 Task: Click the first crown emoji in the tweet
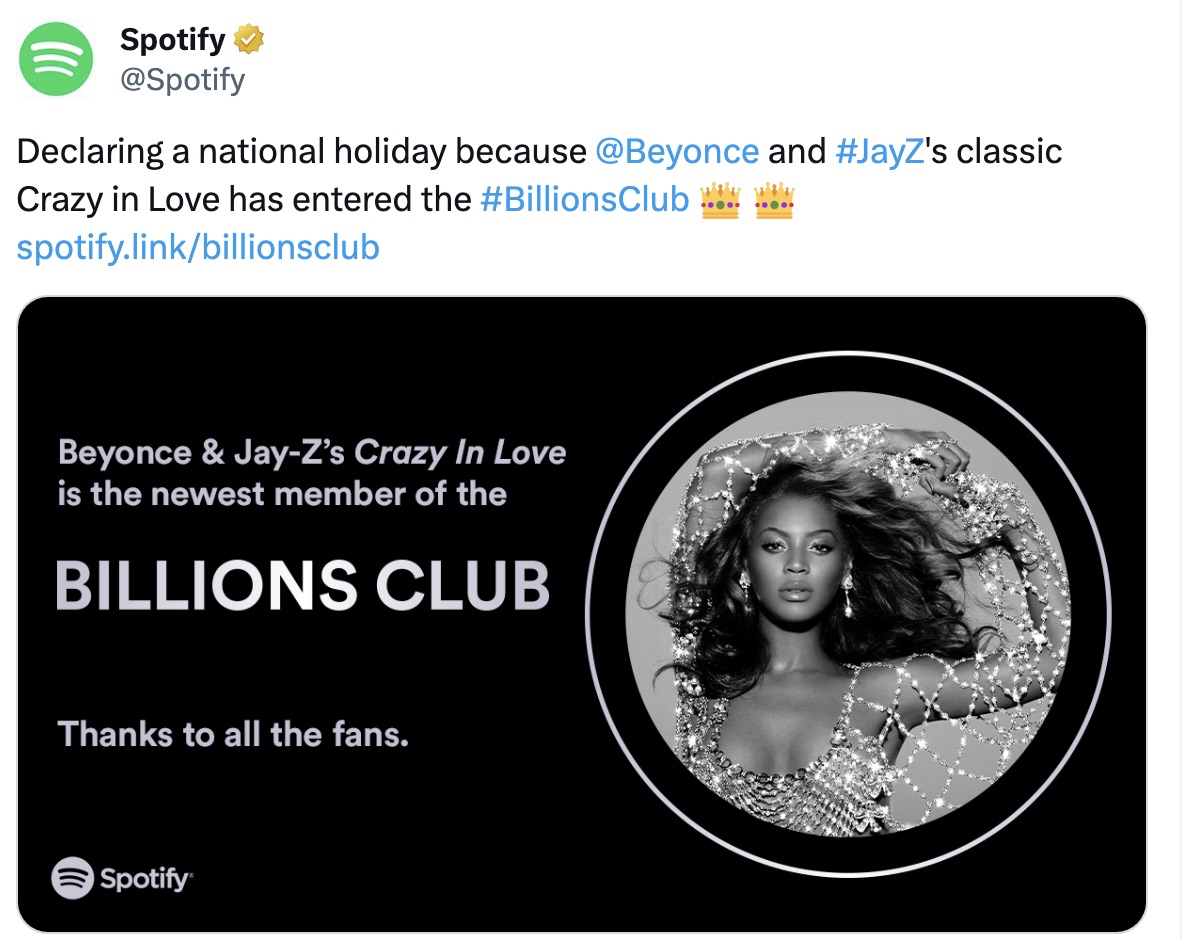[721, 200]
